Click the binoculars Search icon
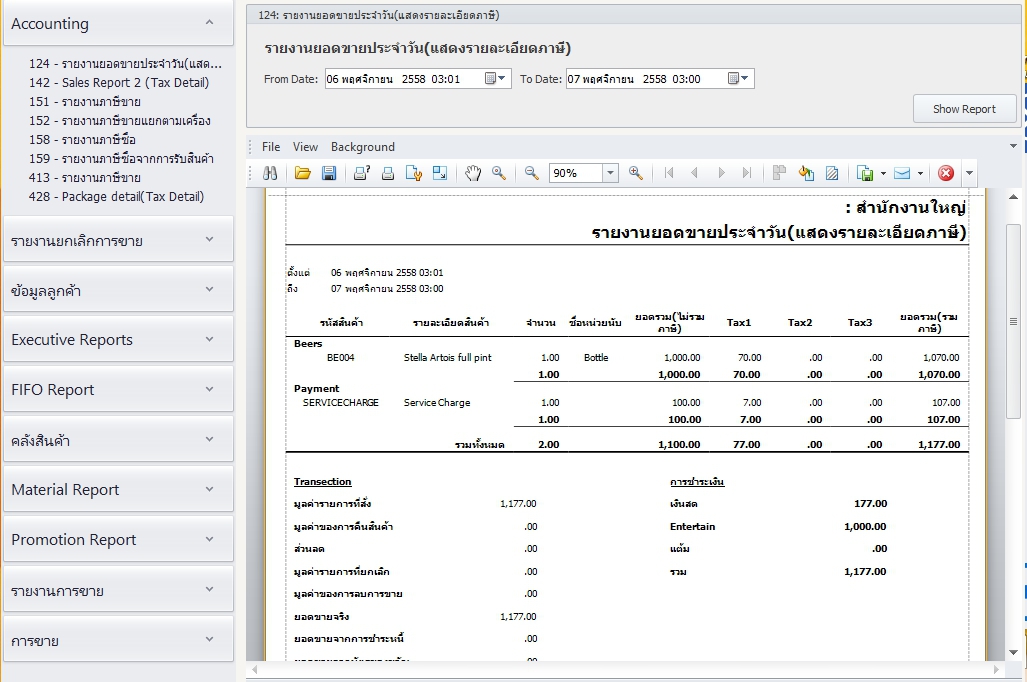This screenshot has height=682, width=1027. [x=270, y=173]
